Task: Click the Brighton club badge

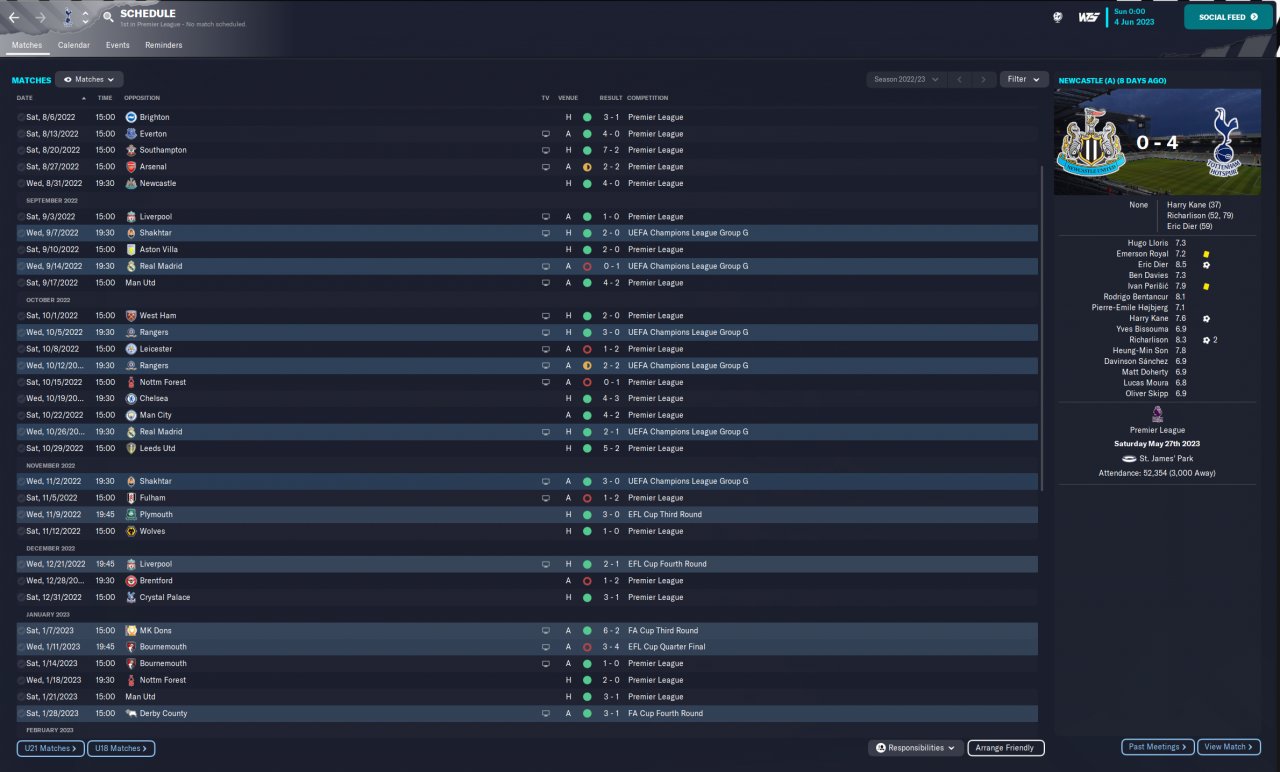Action: tap(131, 117)
